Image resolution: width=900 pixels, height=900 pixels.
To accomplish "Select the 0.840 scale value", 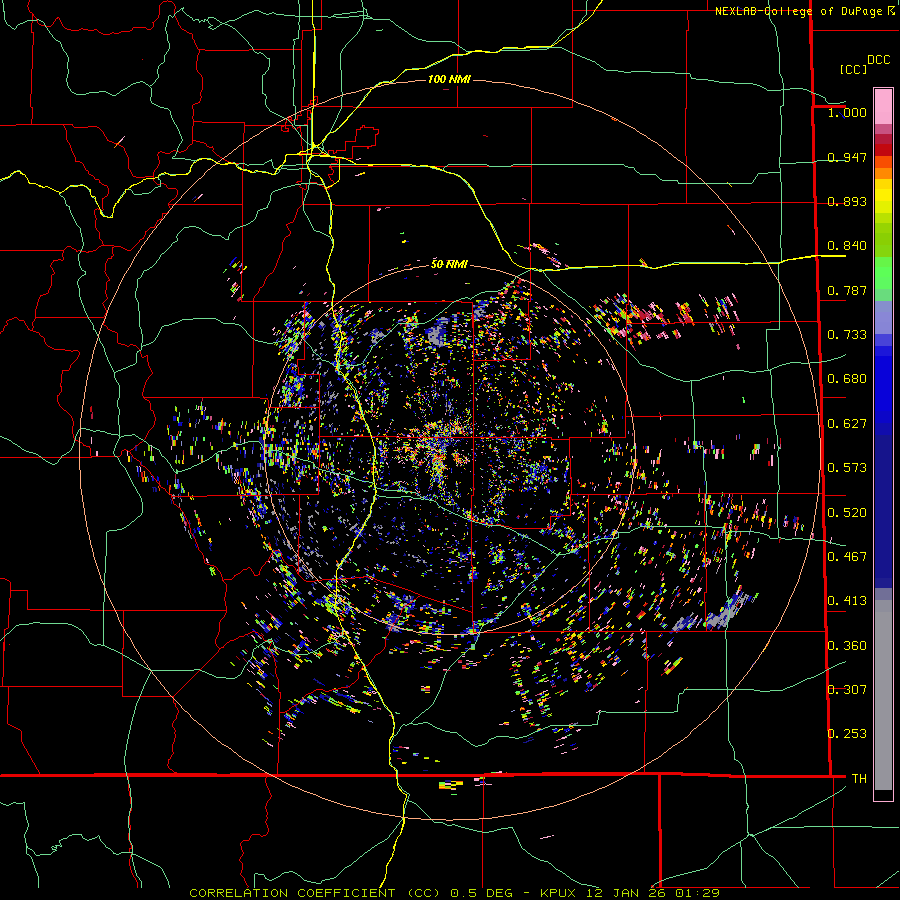I will 847,246.
